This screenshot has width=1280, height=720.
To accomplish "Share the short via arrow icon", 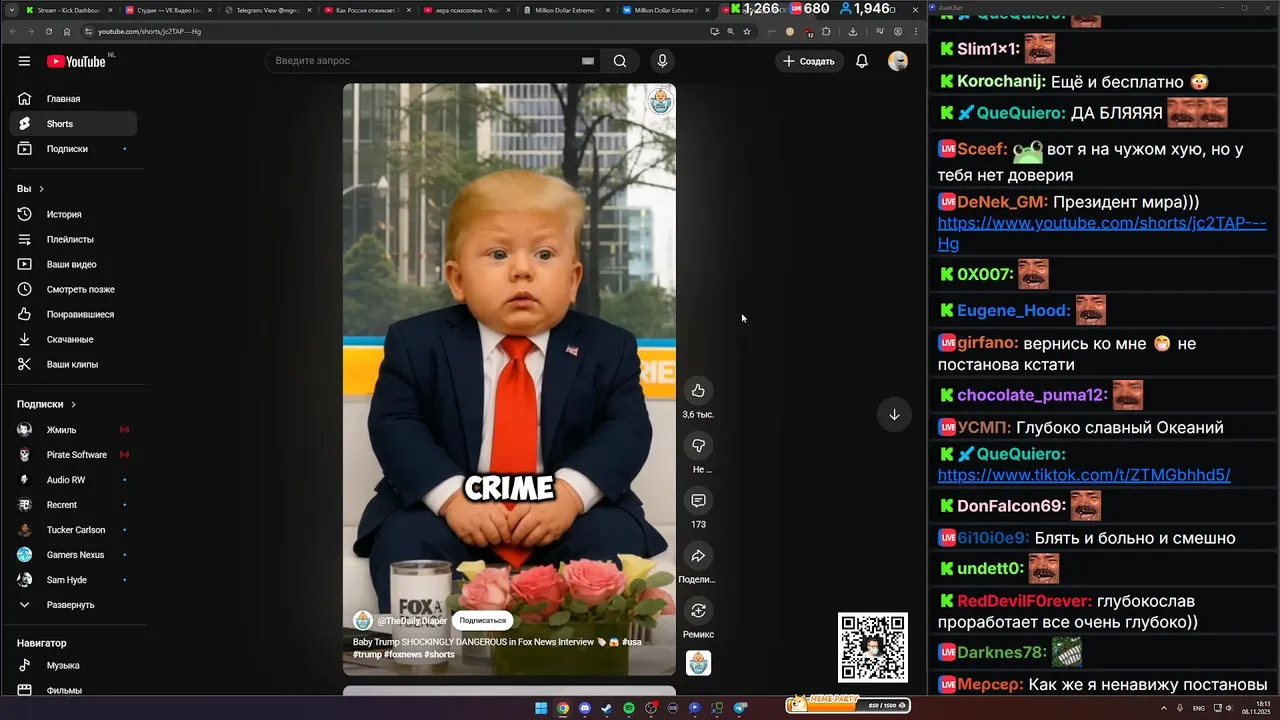I will click(698, 556).
